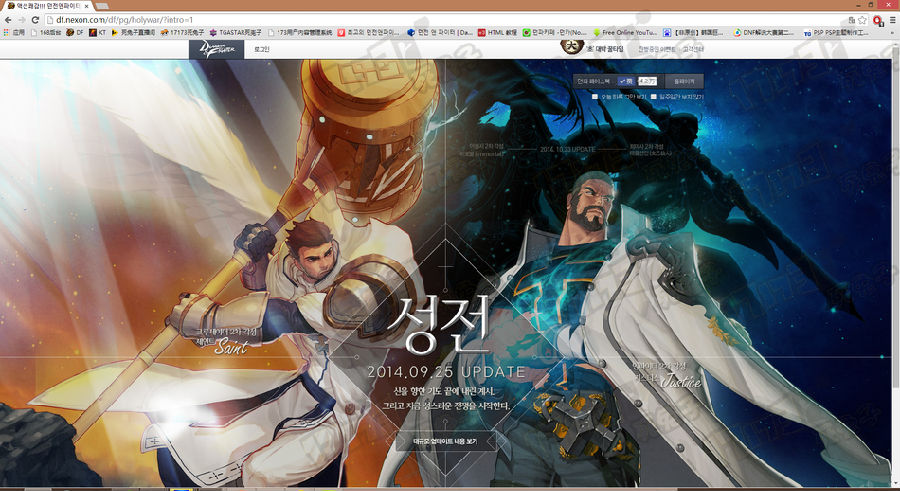Open the PSP bookmark
This screenshot has width=900, height=491.
pyautogui.click(x=836, y=33)
